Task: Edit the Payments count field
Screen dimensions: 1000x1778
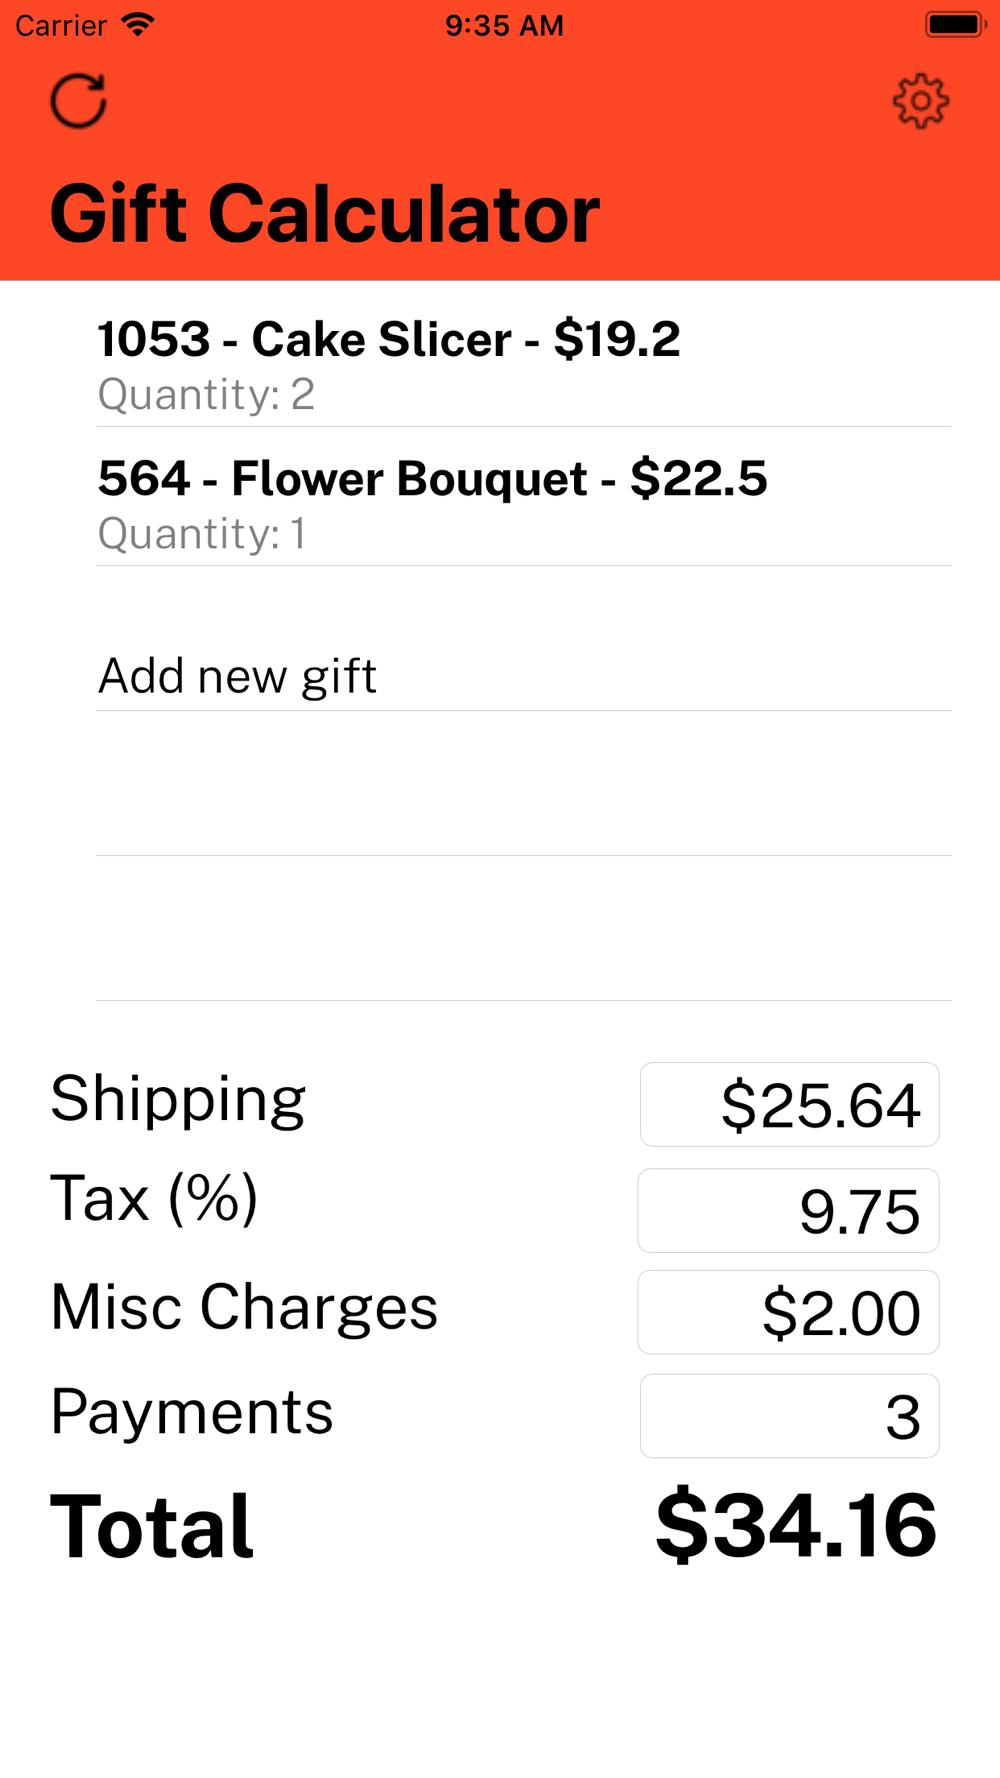Action: (789, 1416)
